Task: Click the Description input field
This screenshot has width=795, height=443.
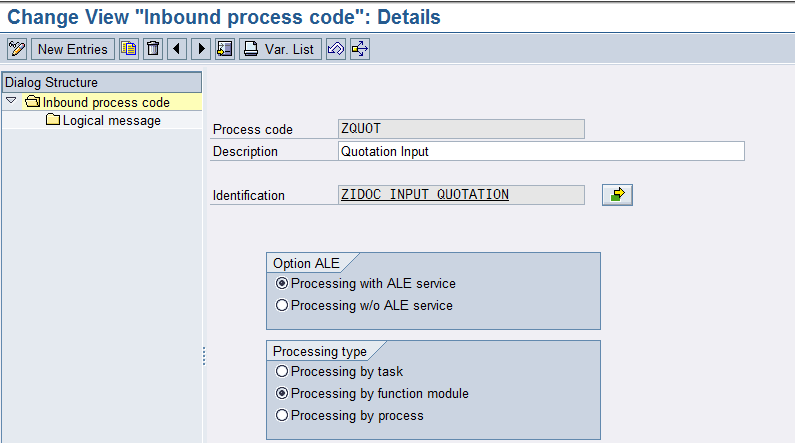Action: coord(541,151)
